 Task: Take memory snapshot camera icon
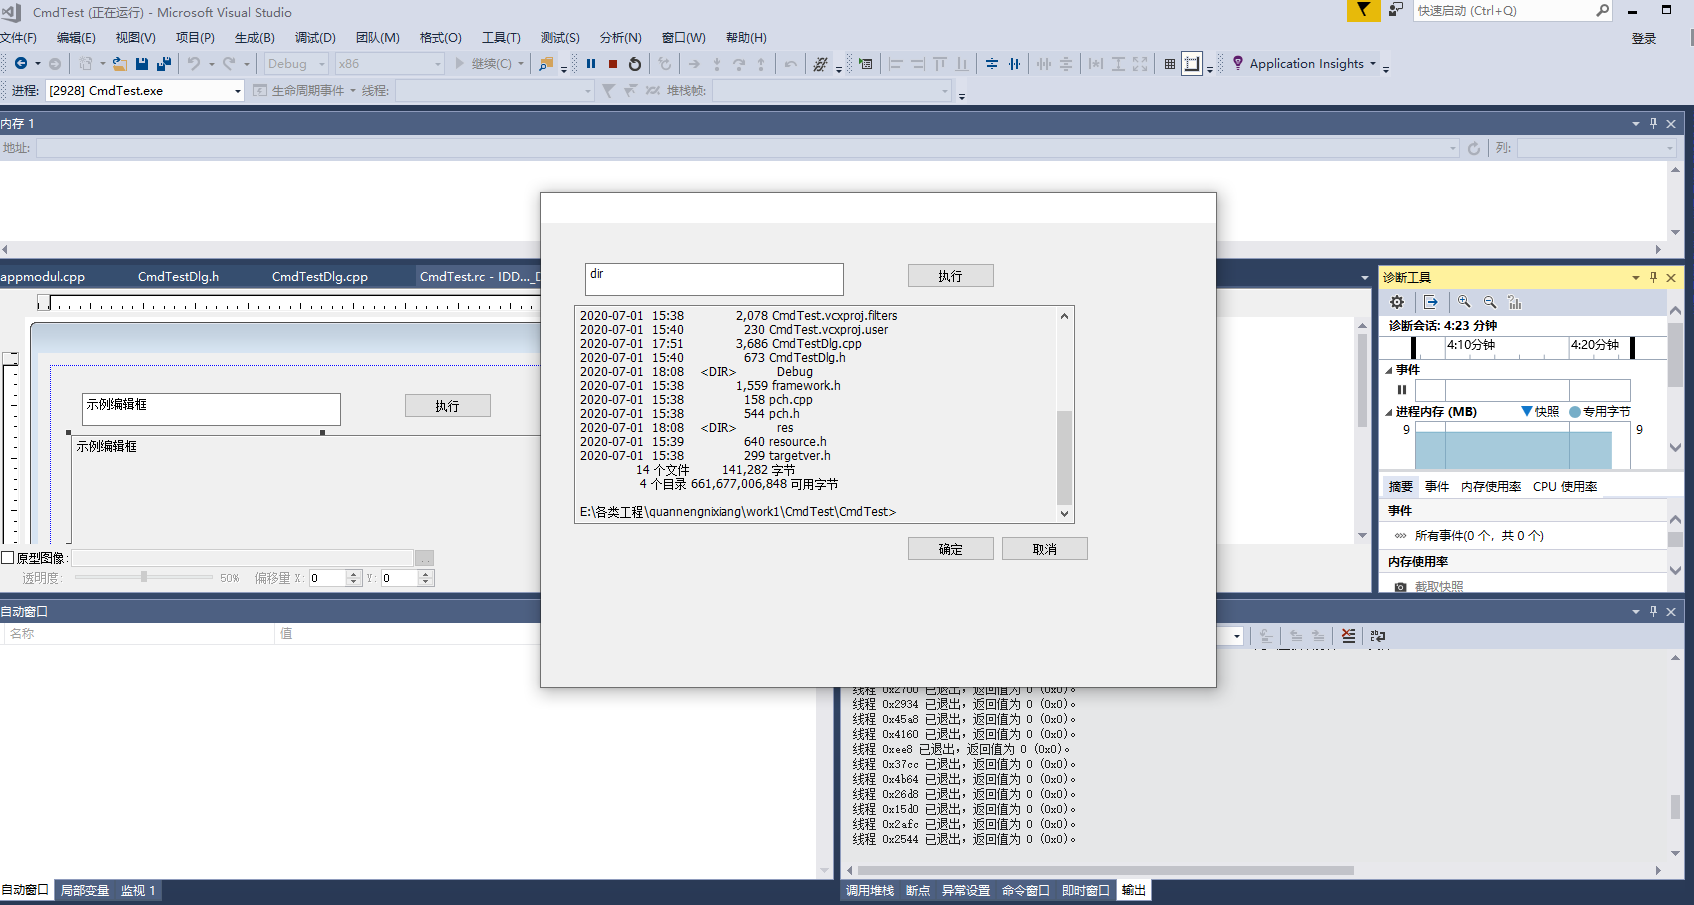1401,587
